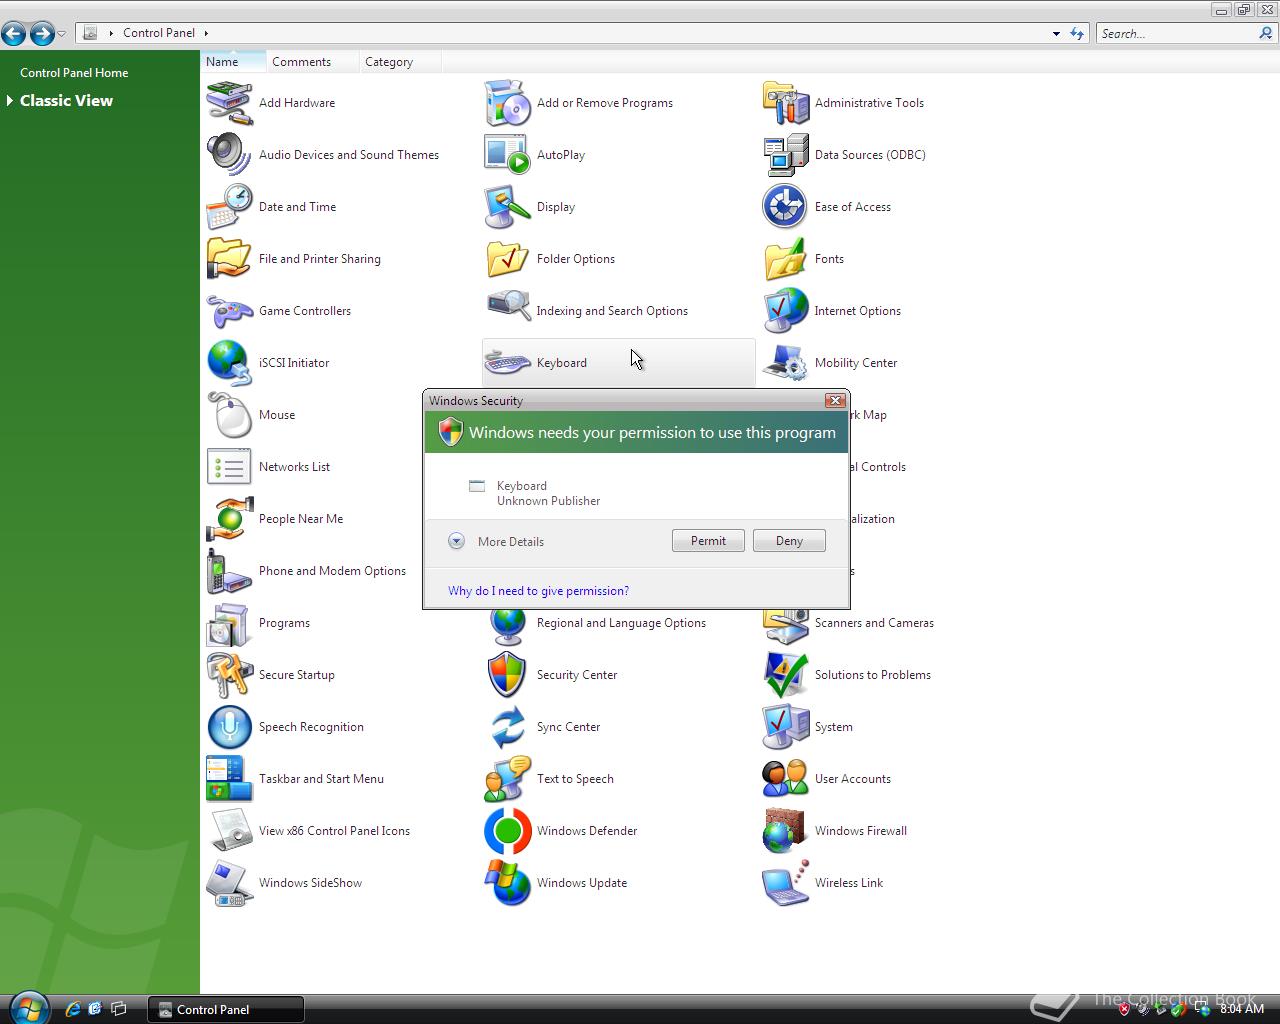
Task: Click Control Panel taskbar button
Action: tap(226, 1009)
